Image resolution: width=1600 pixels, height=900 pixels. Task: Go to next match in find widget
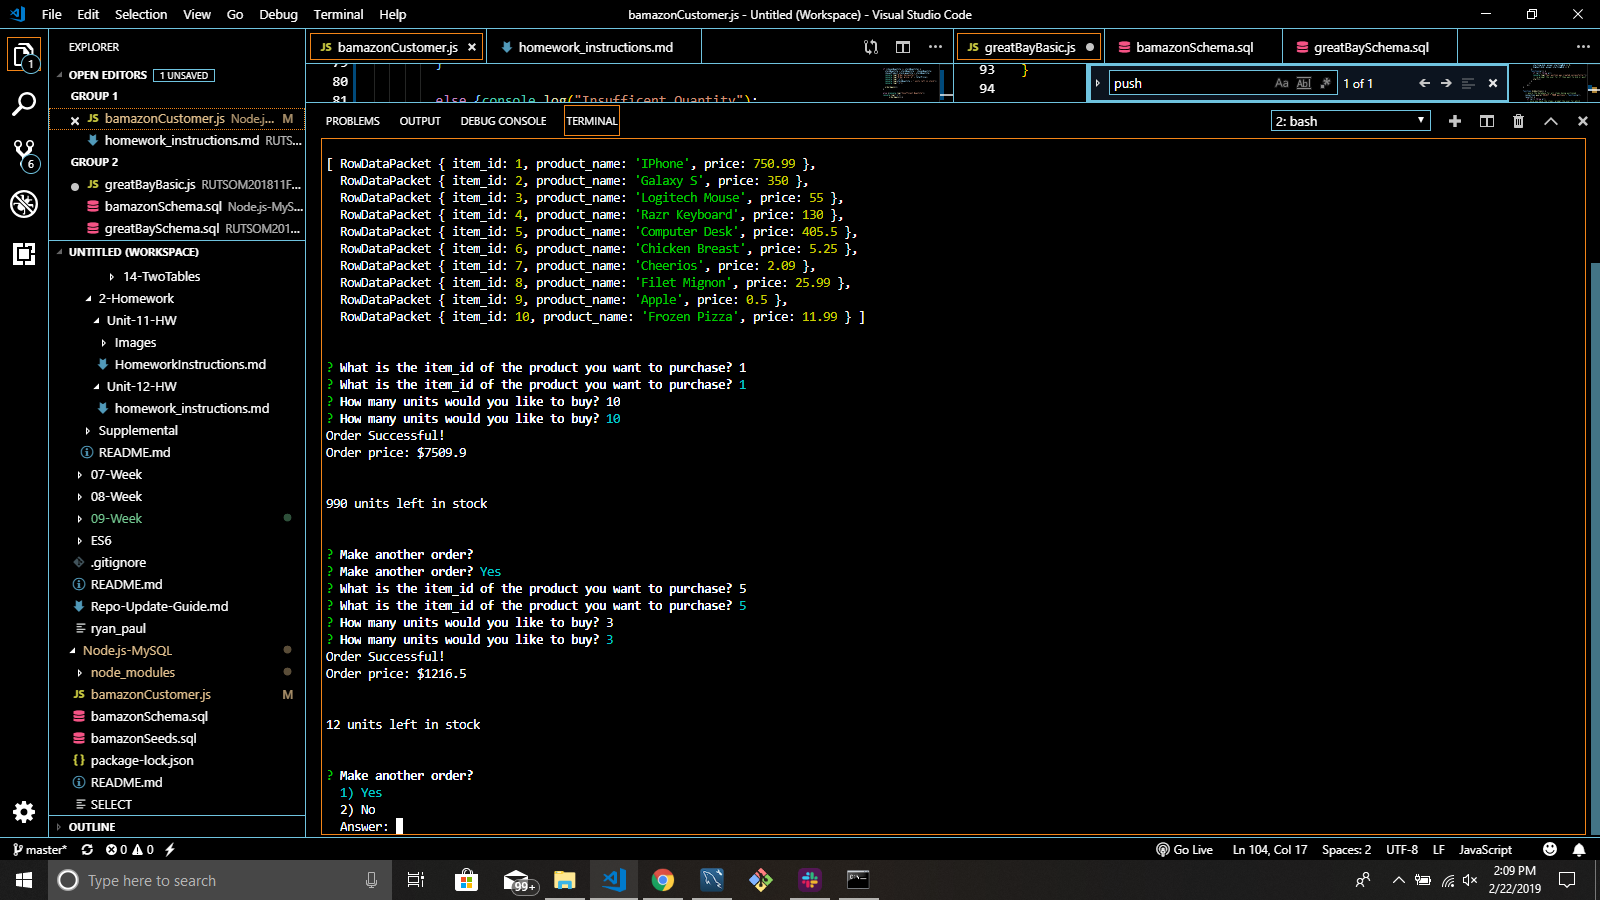tap(1446, 83)
